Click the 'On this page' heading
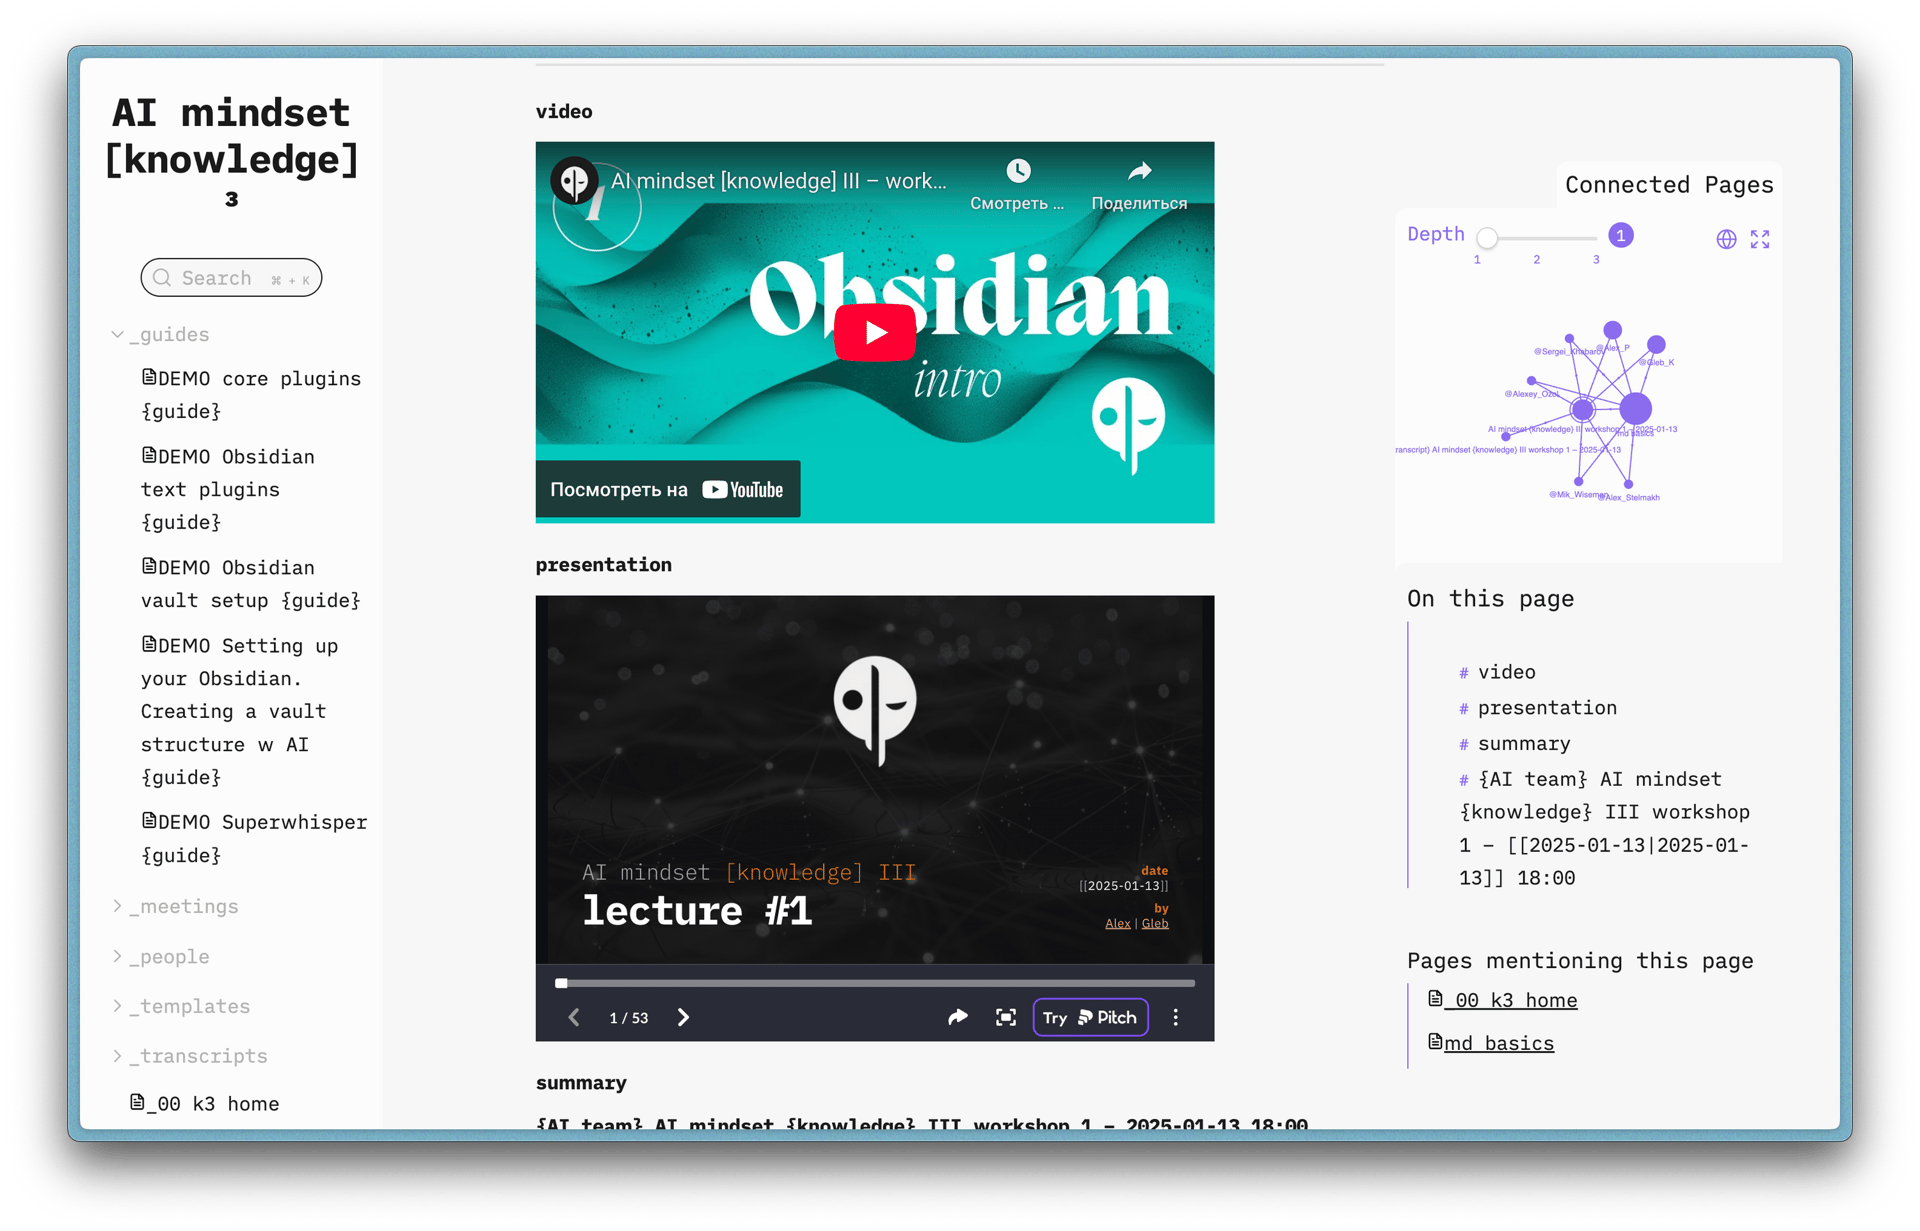The image size is (1920, 1231). (x=1491, y=599)
